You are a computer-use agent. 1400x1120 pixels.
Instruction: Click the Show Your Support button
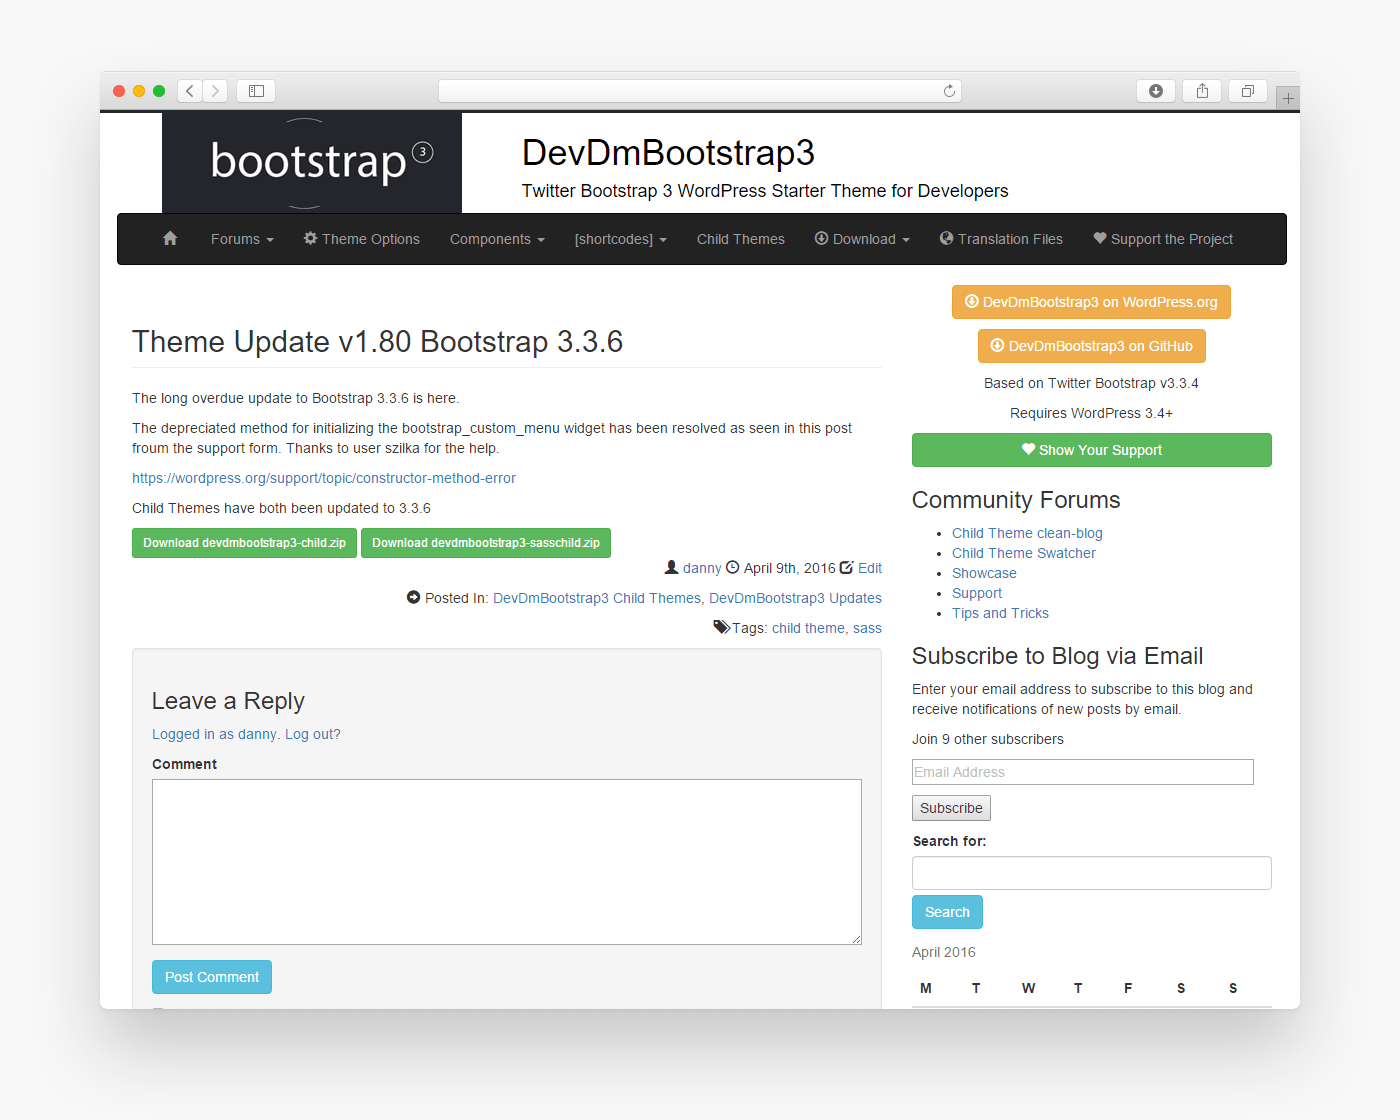(1091, 450)
